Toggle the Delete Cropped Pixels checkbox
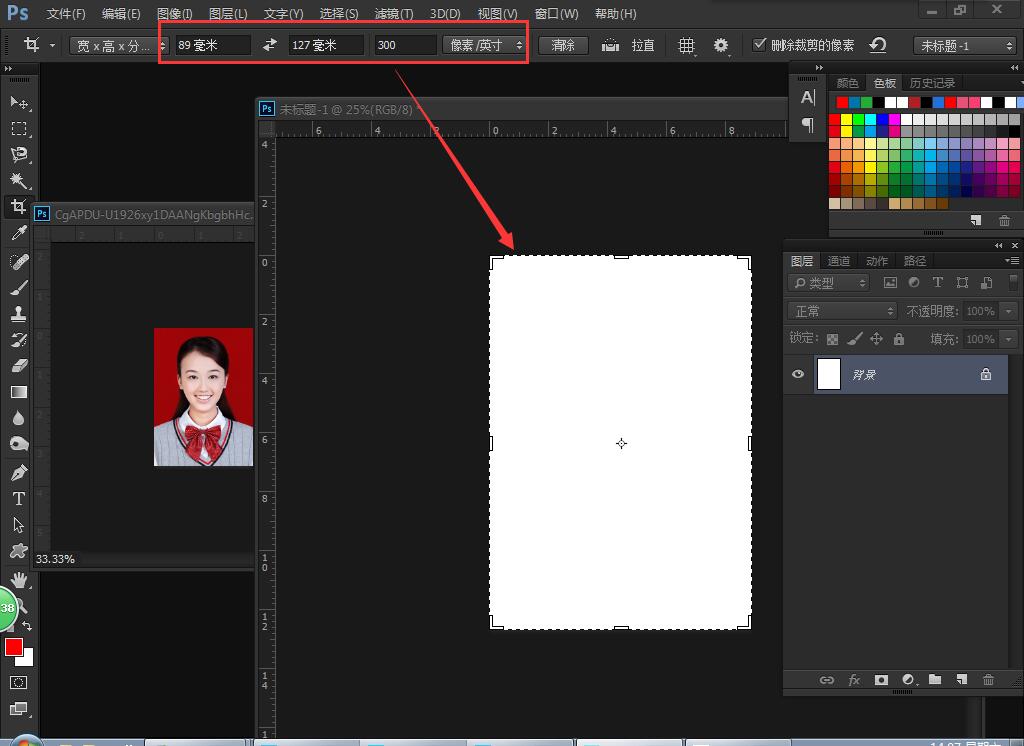Image resolution: width=1024 pixels, height=746 pixels. pyautogui.click(x=759, y=45)
